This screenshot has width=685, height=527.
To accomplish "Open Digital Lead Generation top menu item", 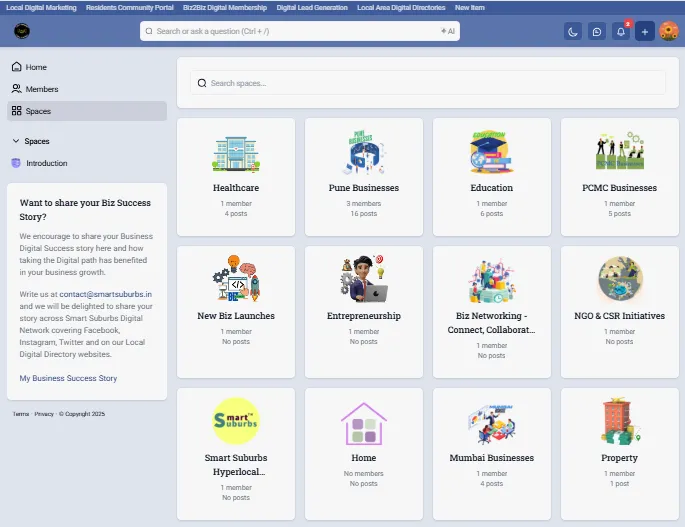I will click(x=312, y=7).
